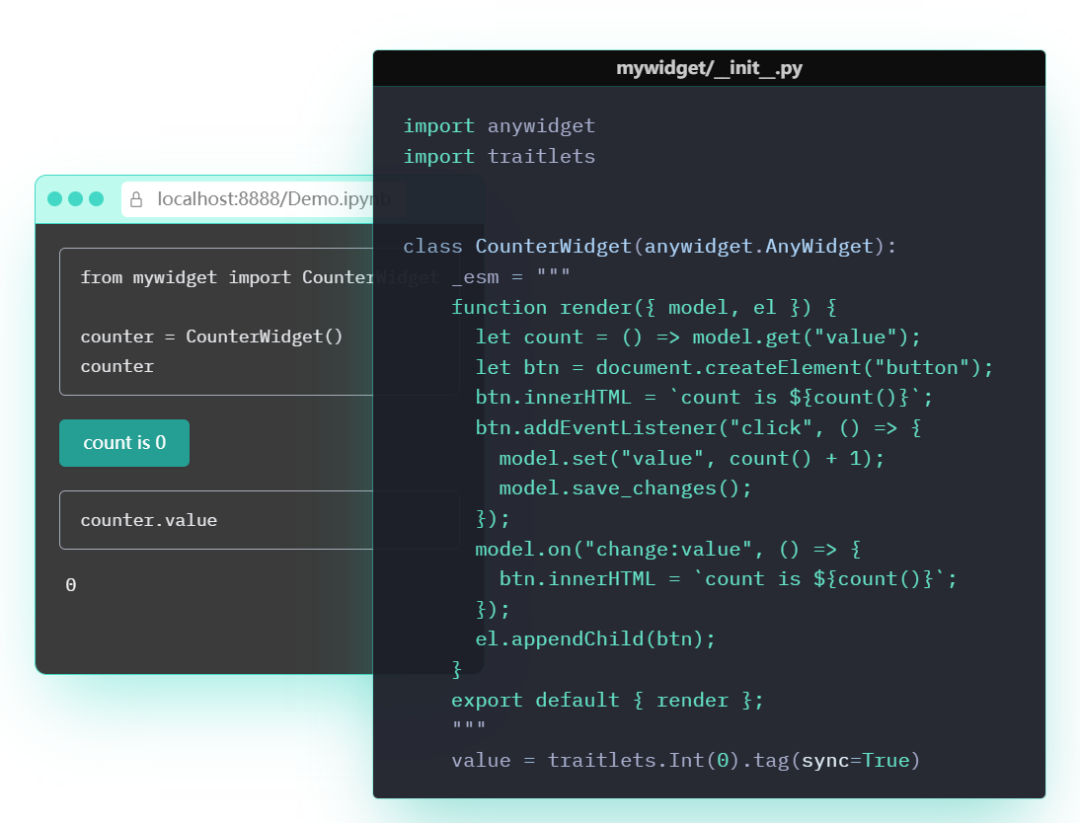Click the output value '0' below counter.value
The width and height of the screenshot is (1080, 823).
[71, 585]
